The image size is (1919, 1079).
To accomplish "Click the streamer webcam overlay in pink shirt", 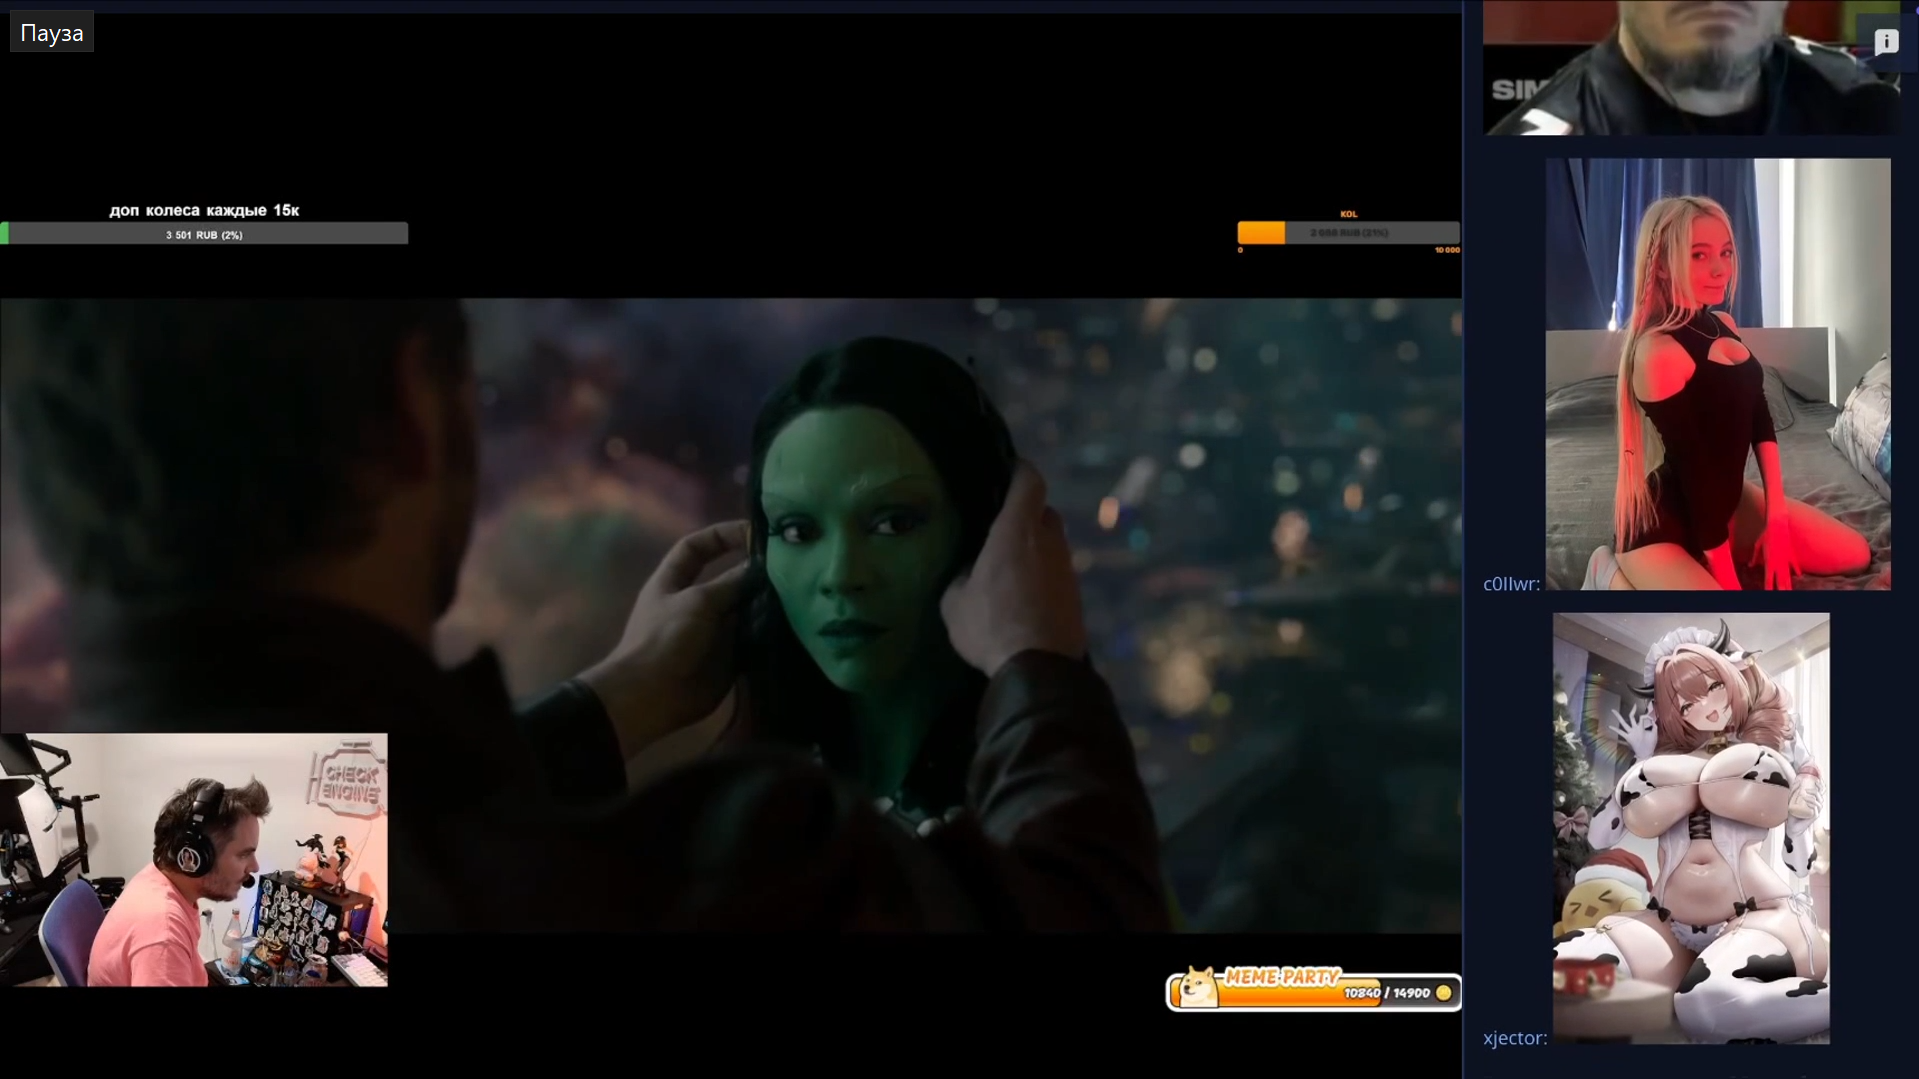I will click(194, 860).
